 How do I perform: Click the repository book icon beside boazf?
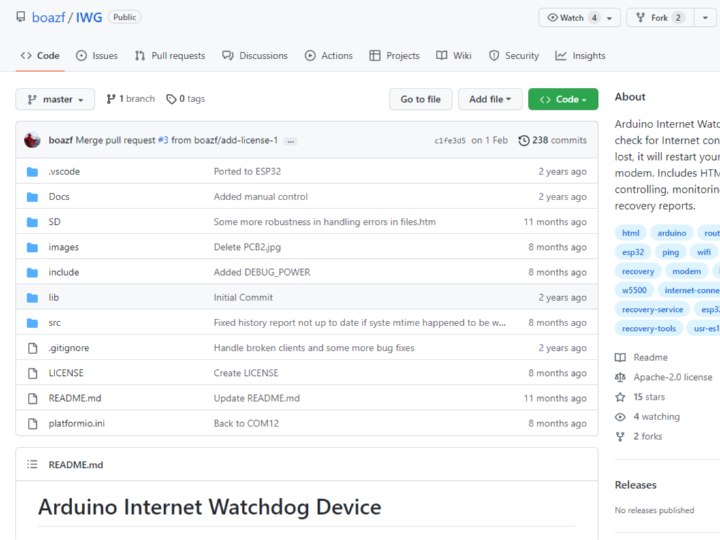coord(21,17)
